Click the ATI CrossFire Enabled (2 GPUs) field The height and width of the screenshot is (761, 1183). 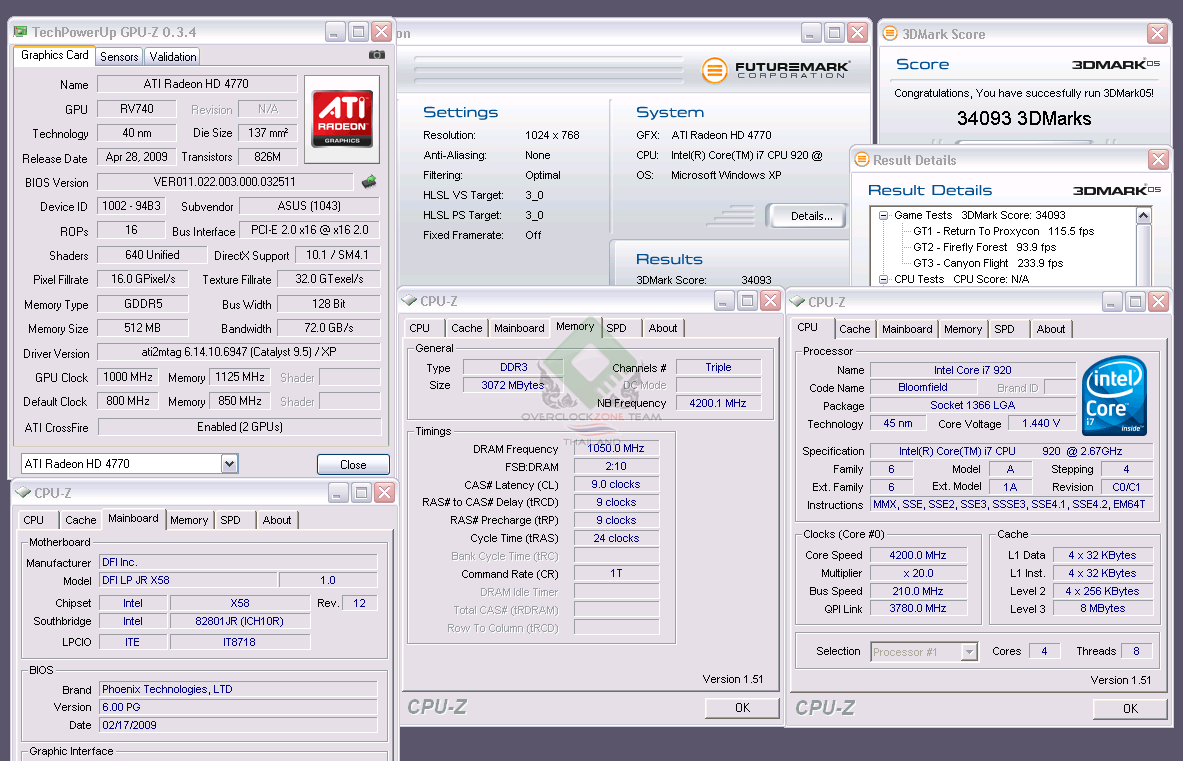tap(240, 427)
